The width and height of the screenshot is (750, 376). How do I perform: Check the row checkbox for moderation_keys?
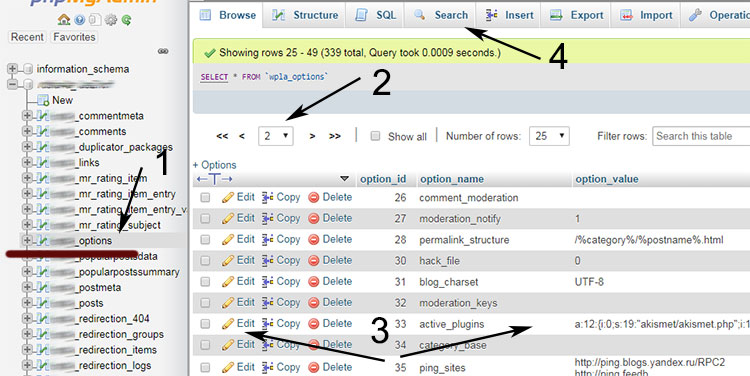pos(205,303)
